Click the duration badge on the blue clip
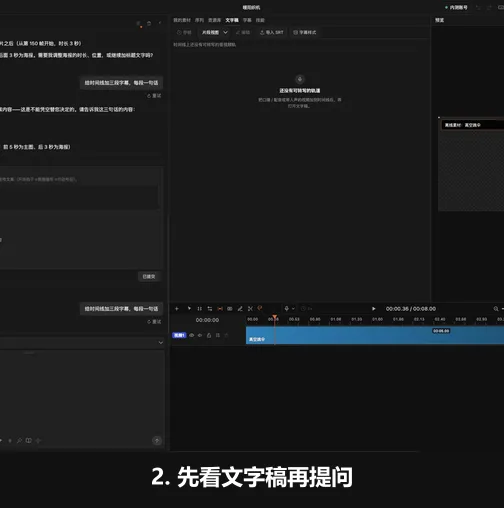 441,331
